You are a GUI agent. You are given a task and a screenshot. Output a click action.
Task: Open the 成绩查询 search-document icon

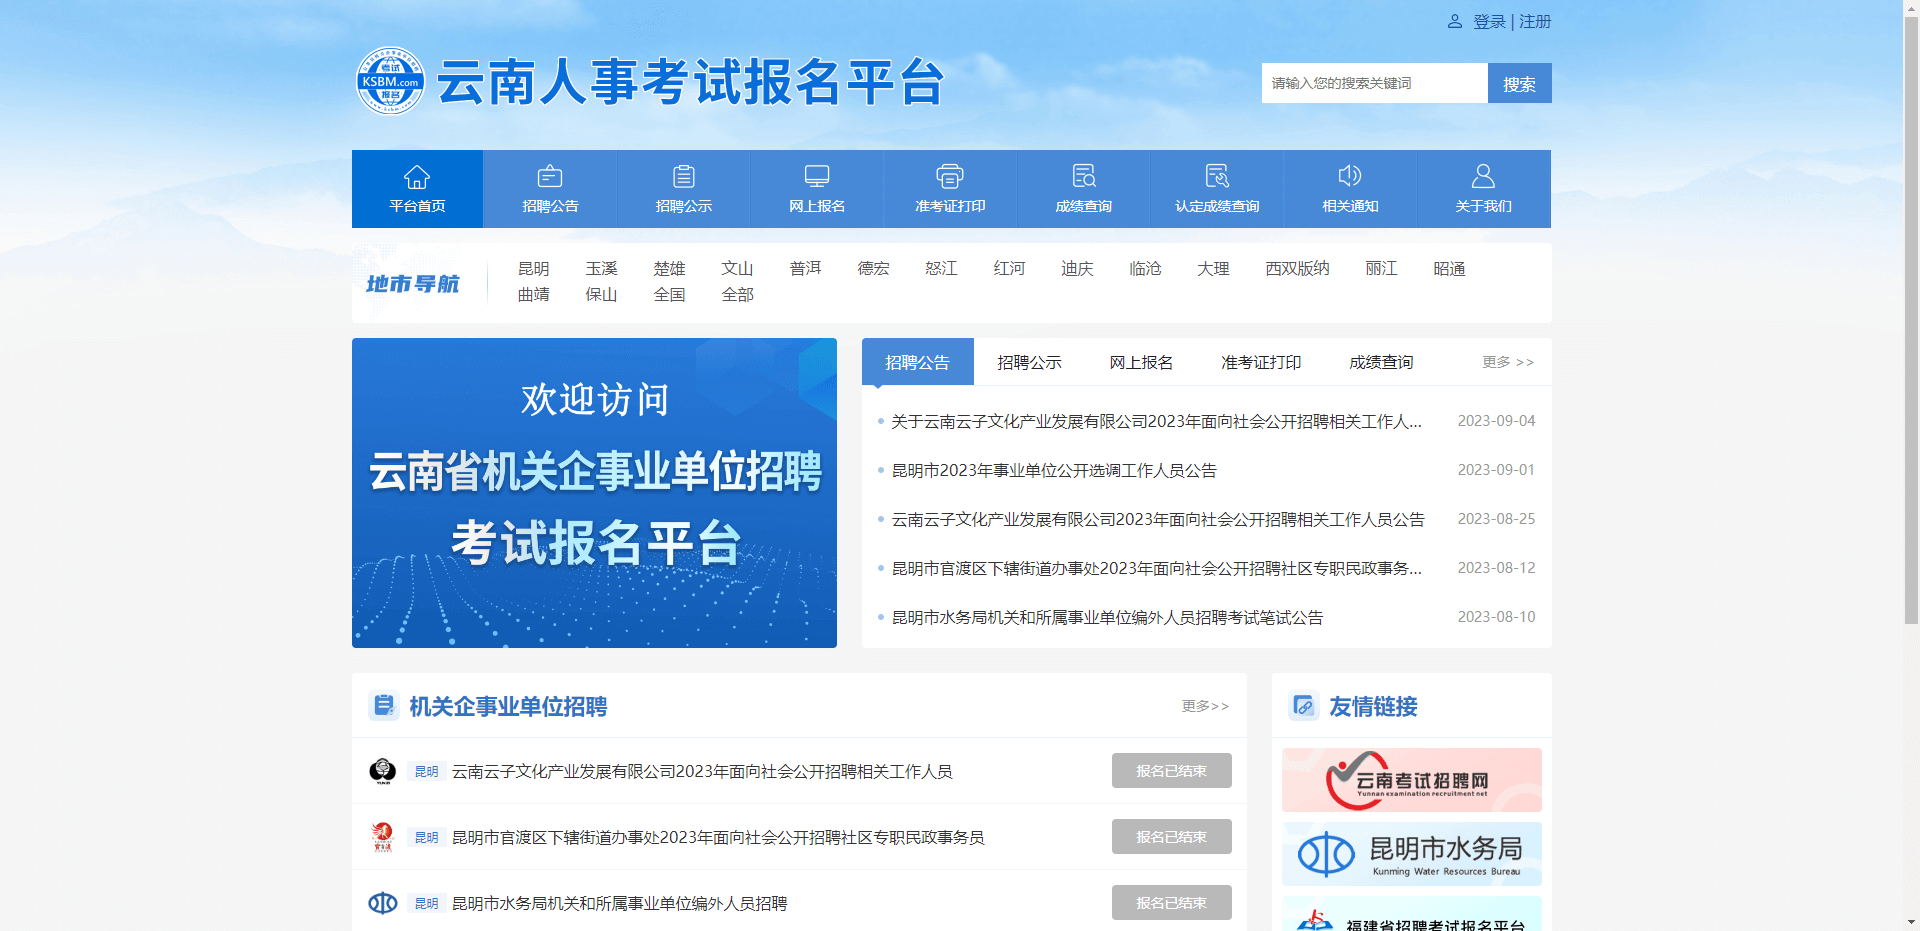tap(1084, 177)
